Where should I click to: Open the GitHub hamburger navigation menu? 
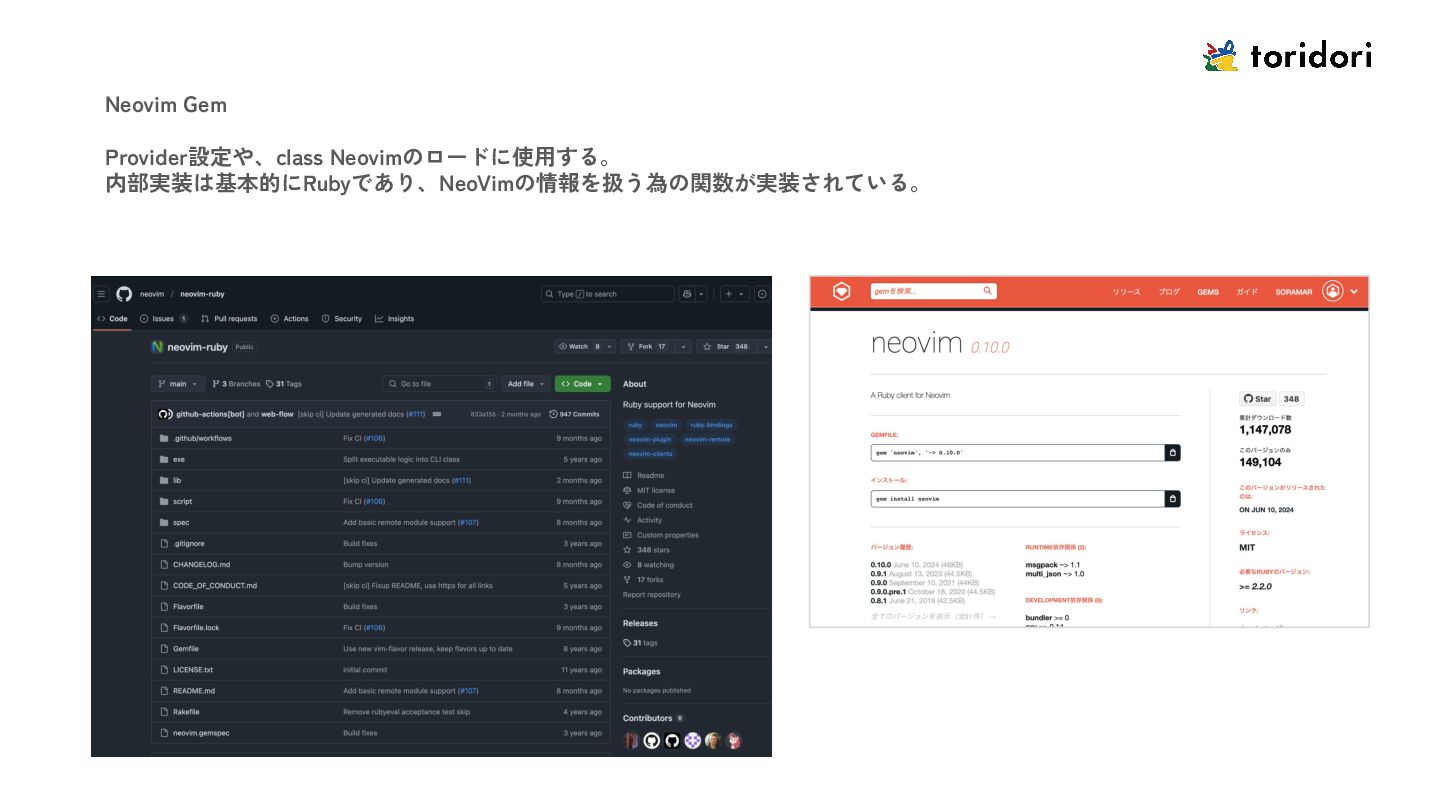[101, 294]
